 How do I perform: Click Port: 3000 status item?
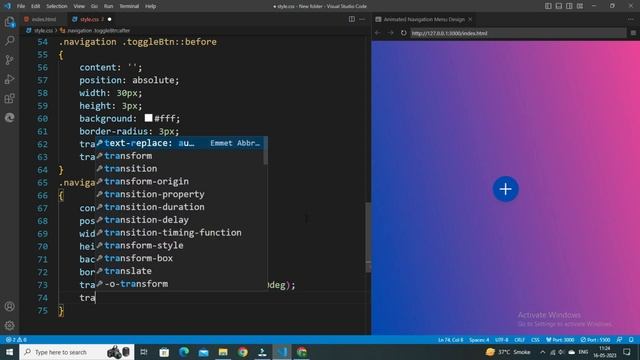[x=560, y=340]
